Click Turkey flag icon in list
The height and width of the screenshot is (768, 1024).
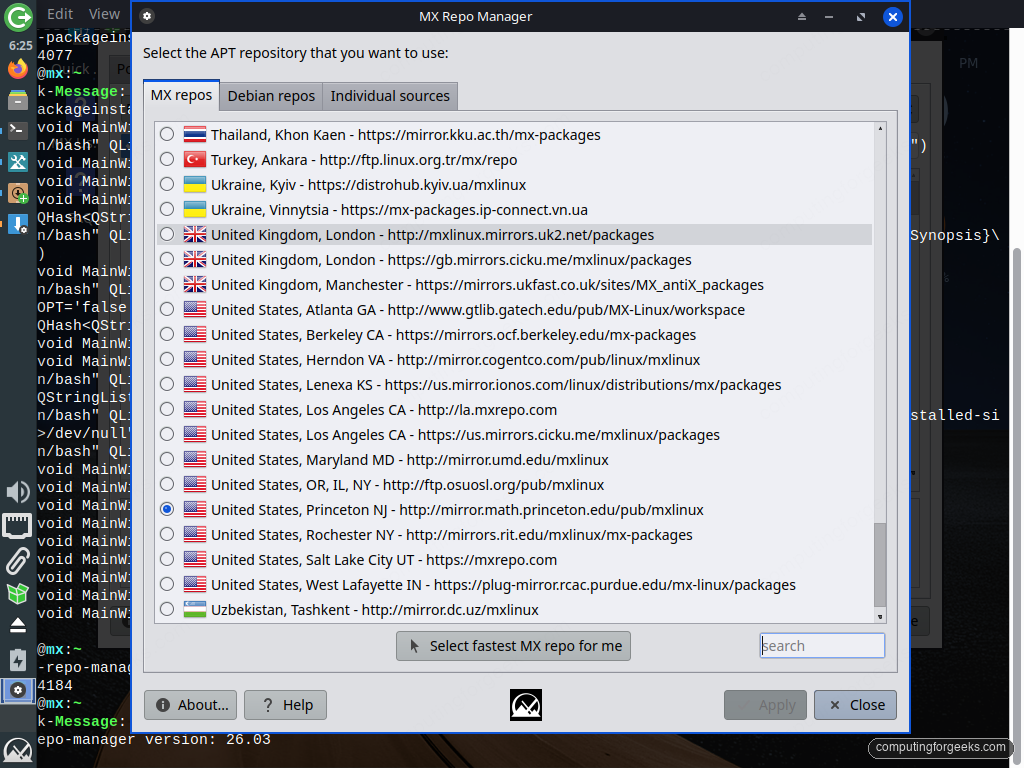(x=195, y=159)
